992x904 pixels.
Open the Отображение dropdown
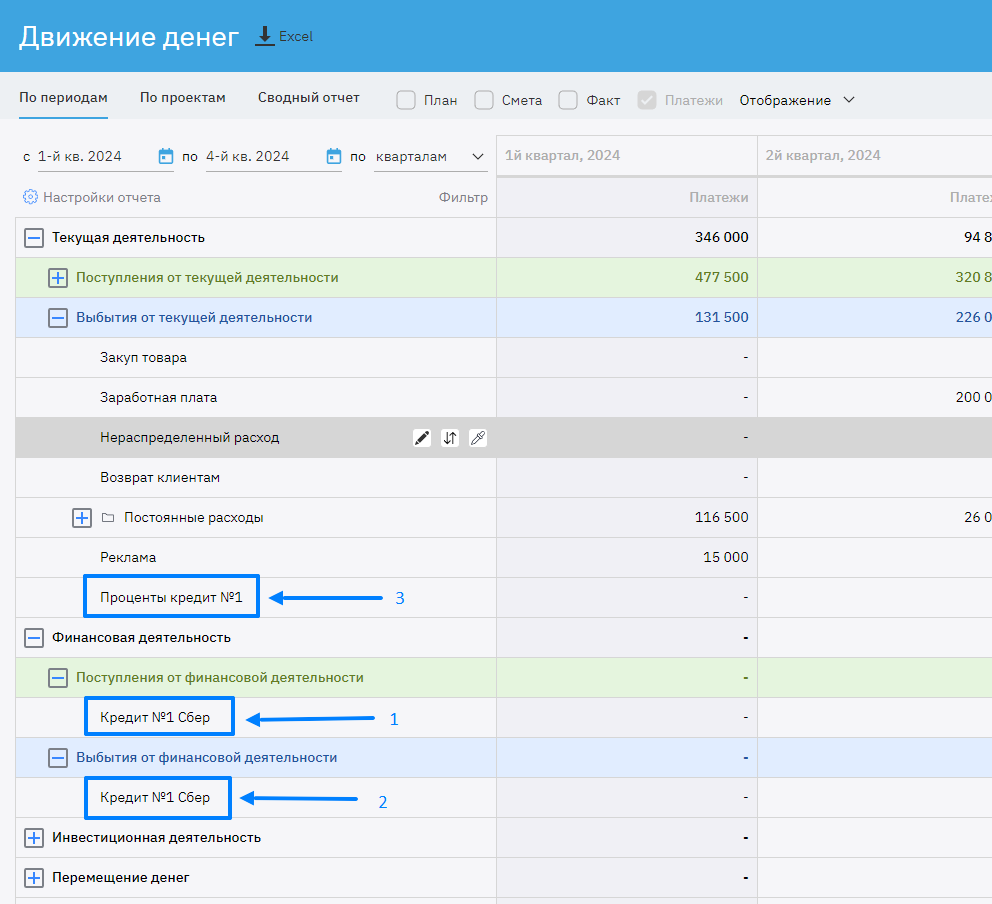click(x=797, y=100)
